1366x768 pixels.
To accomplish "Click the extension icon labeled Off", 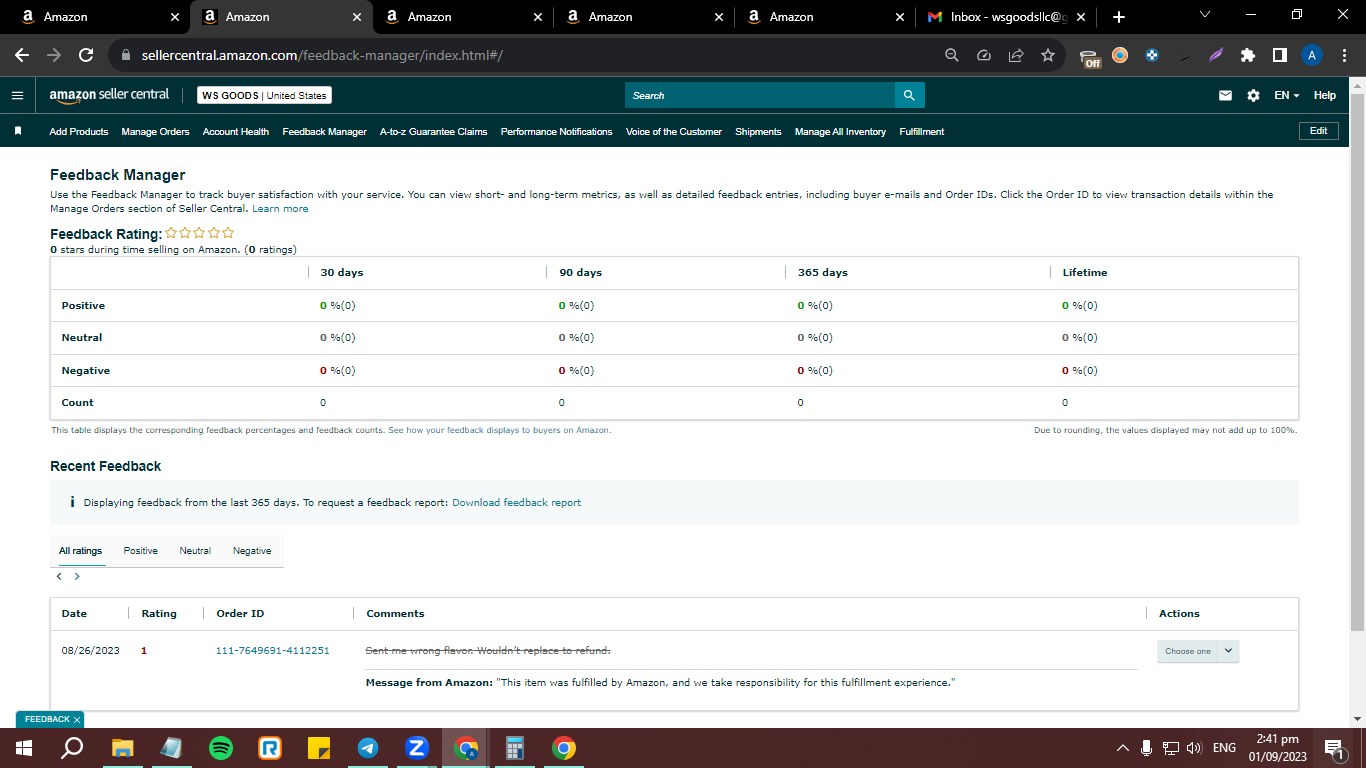I will pyautogui.click(x=1090, y=57).
